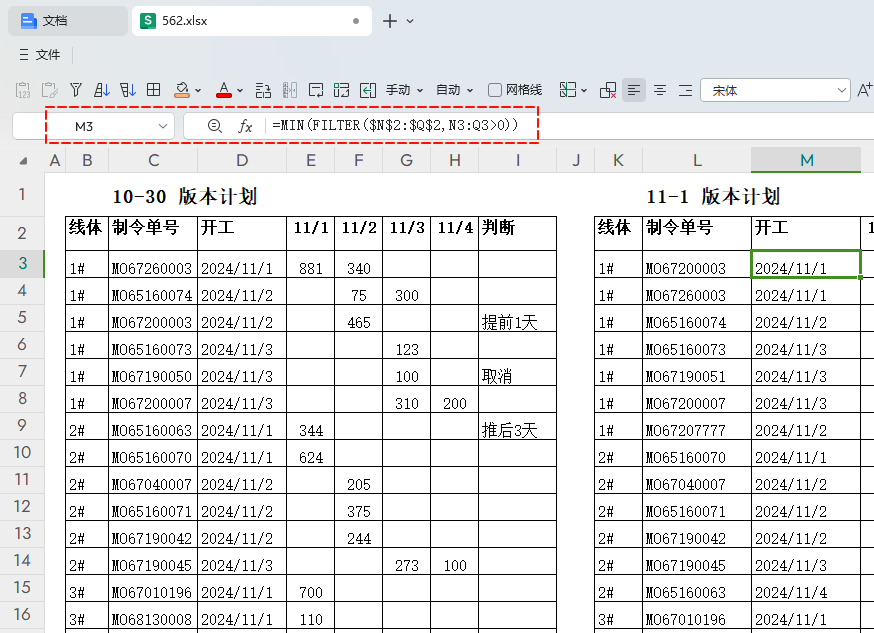
Task: Click the borders grid icon
Action: click(153, 90)
